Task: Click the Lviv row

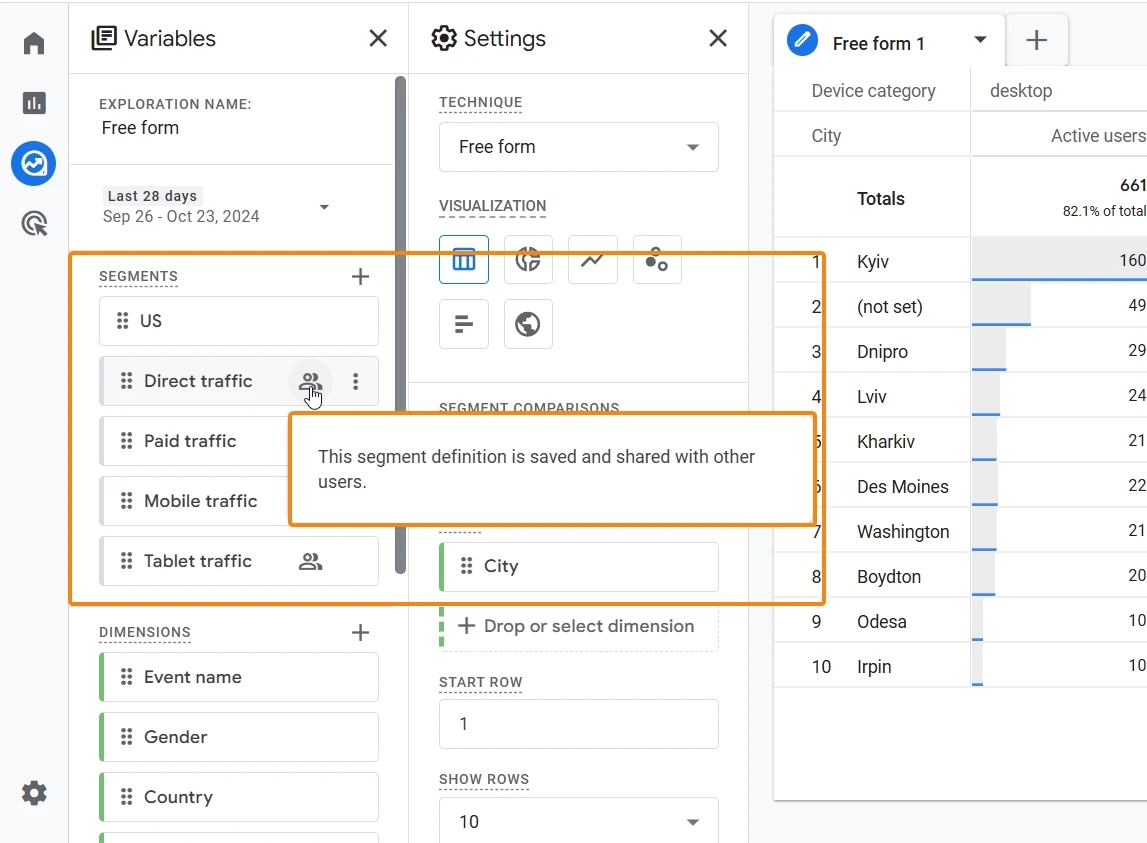Action: pyautogui.click(x=960, y=397)
